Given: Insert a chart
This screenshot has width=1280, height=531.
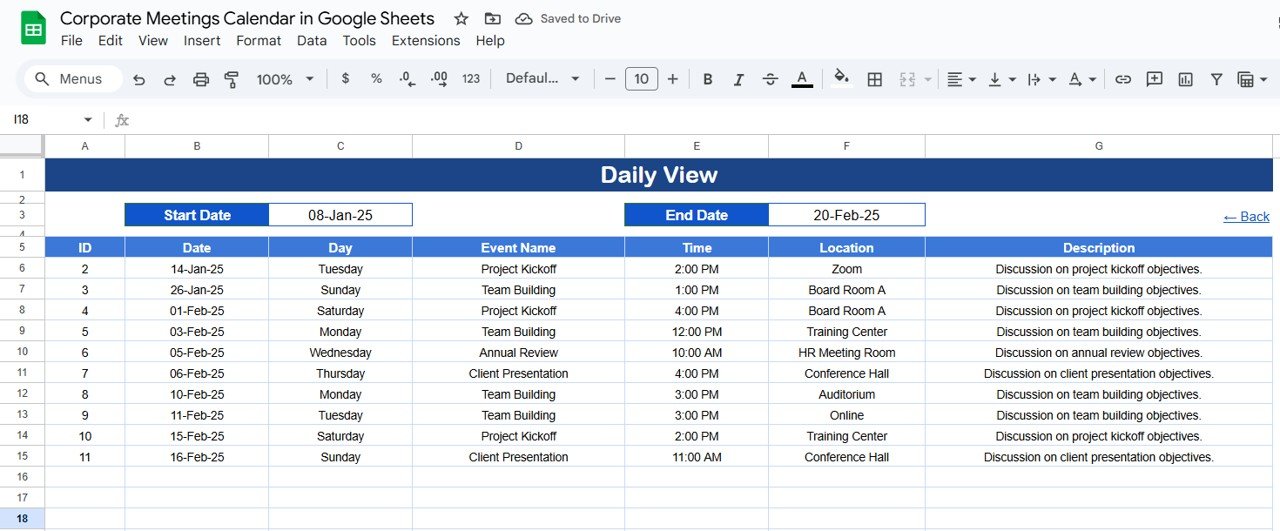Looking at the screenshot, I should [x=1185, y=79].
